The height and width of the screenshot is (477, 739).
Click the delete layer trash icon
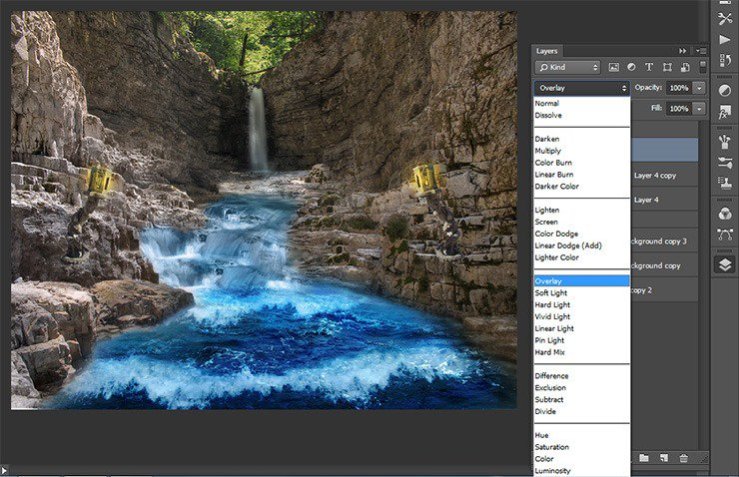[x=683, y=458]
